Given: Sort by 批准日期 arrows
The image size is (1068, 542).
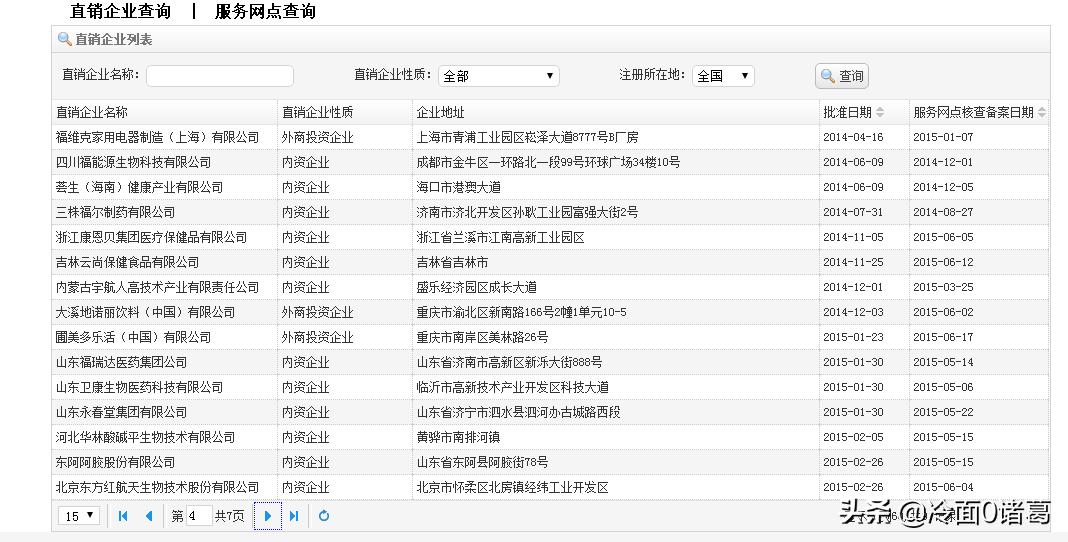Looking at the screenshot, I should tap(880, 112).
